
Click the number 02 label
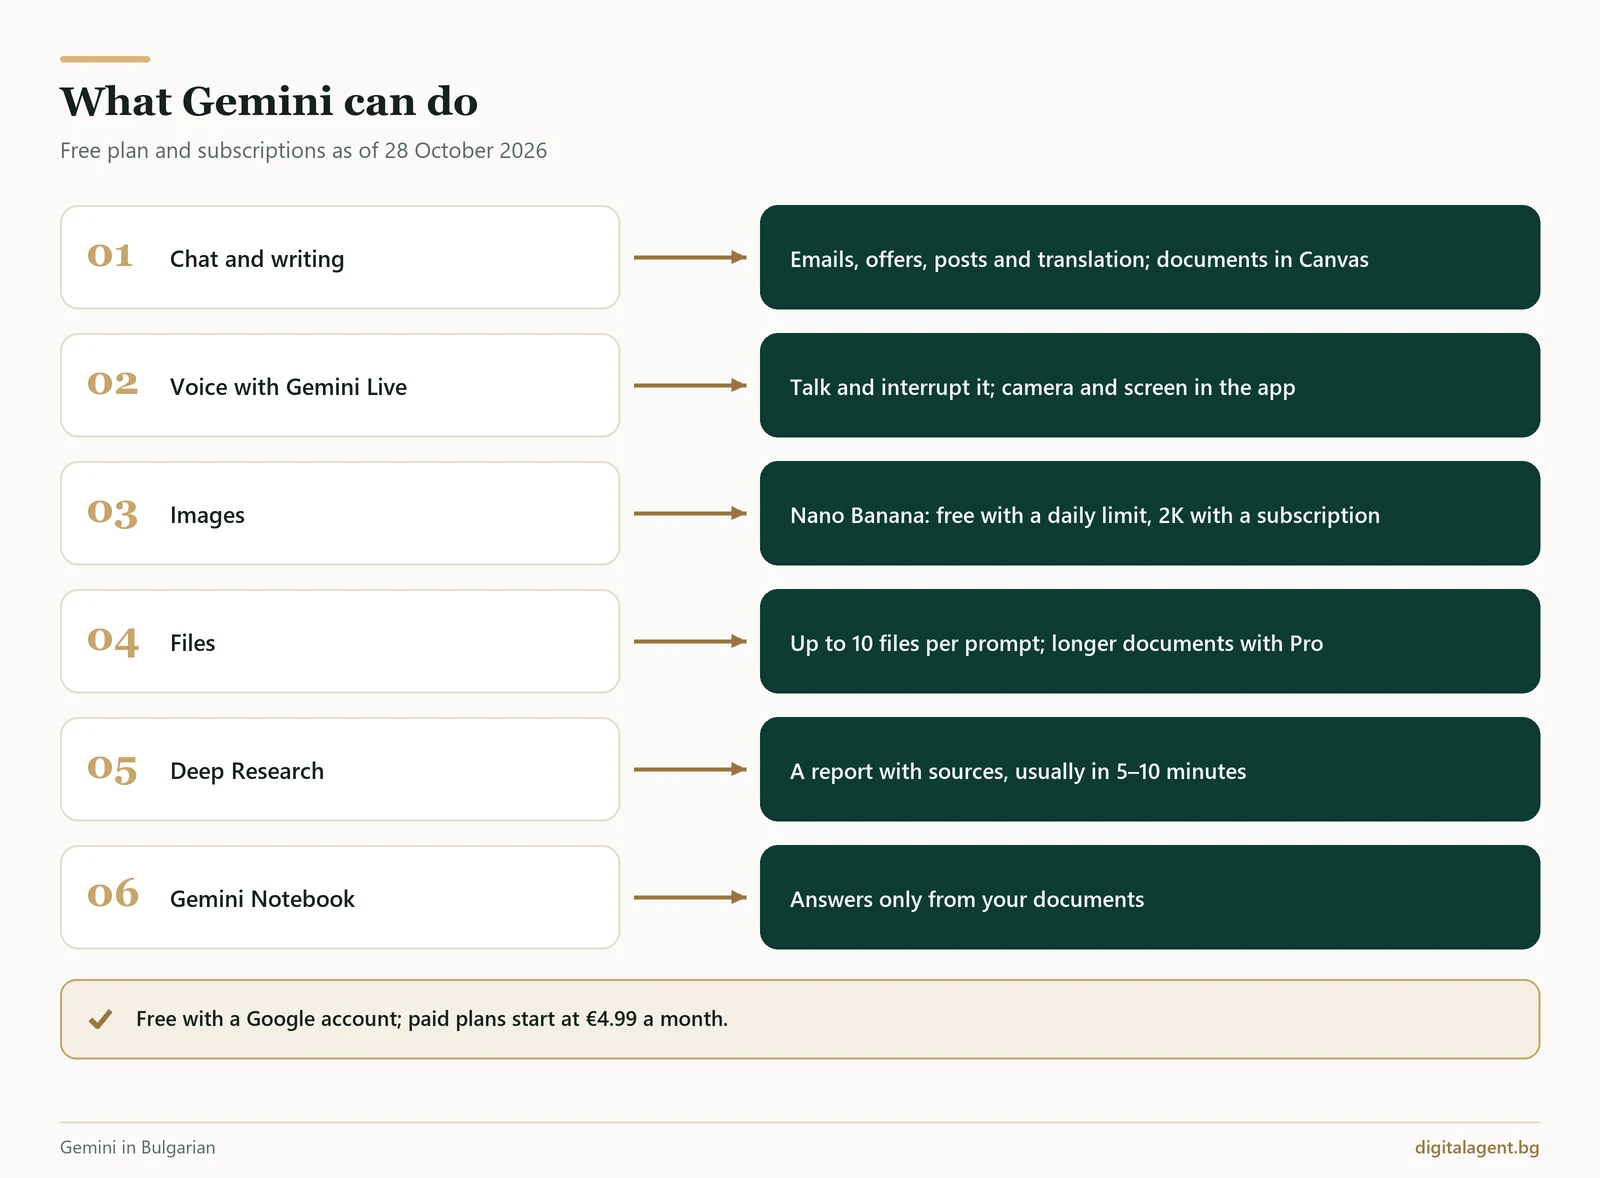[112, 384]
